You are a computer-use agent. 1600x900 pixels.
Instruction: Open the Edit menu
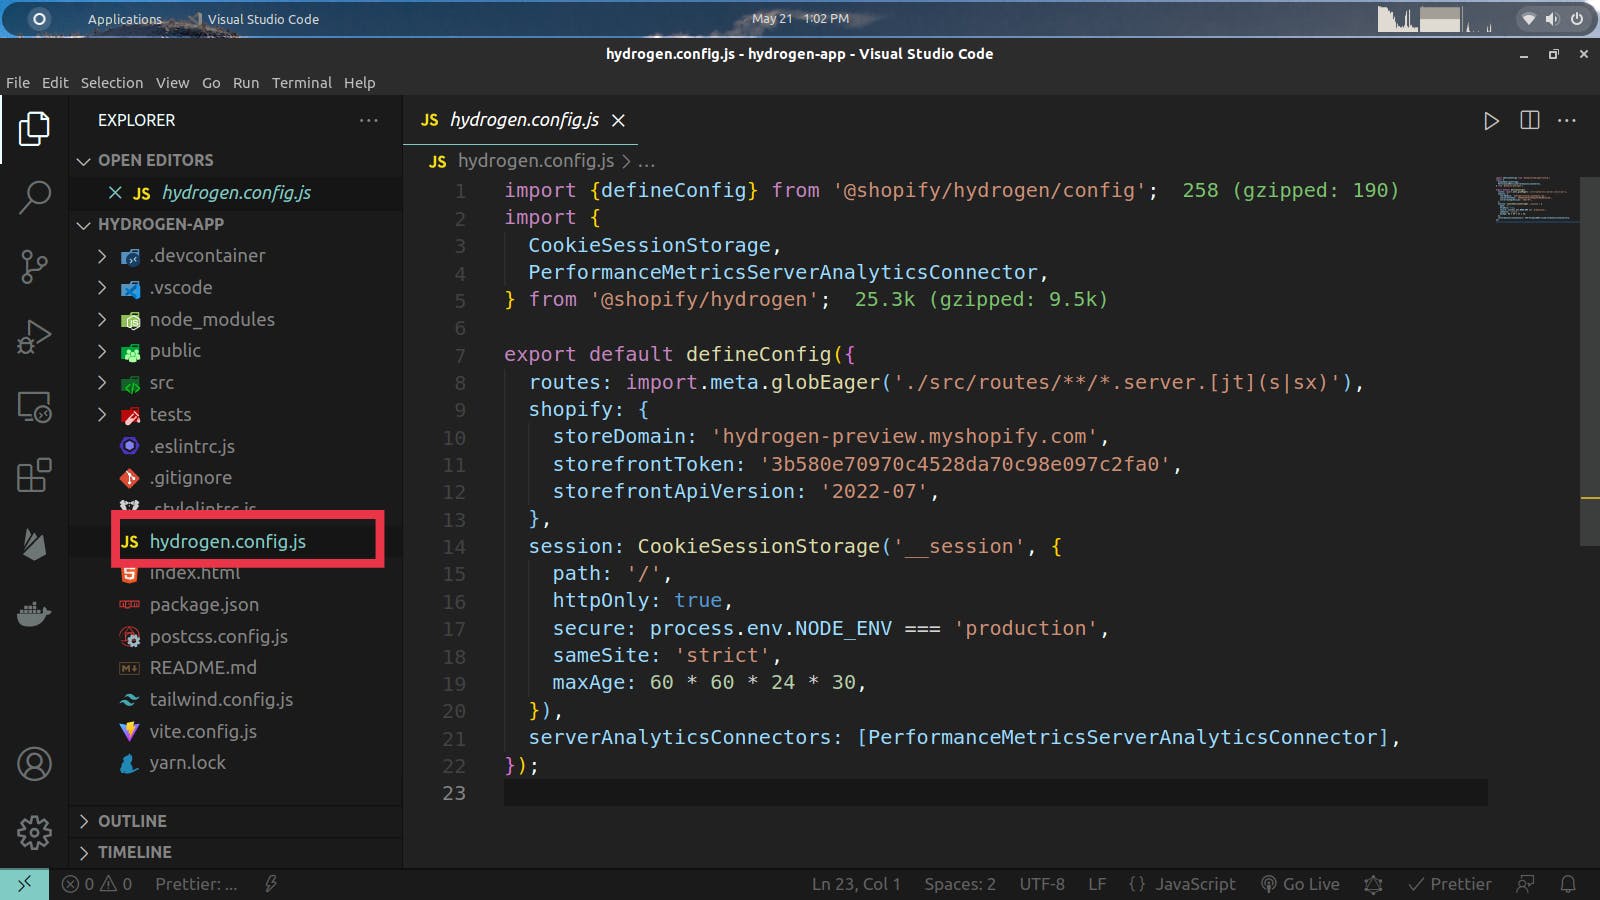pos(55,83)
